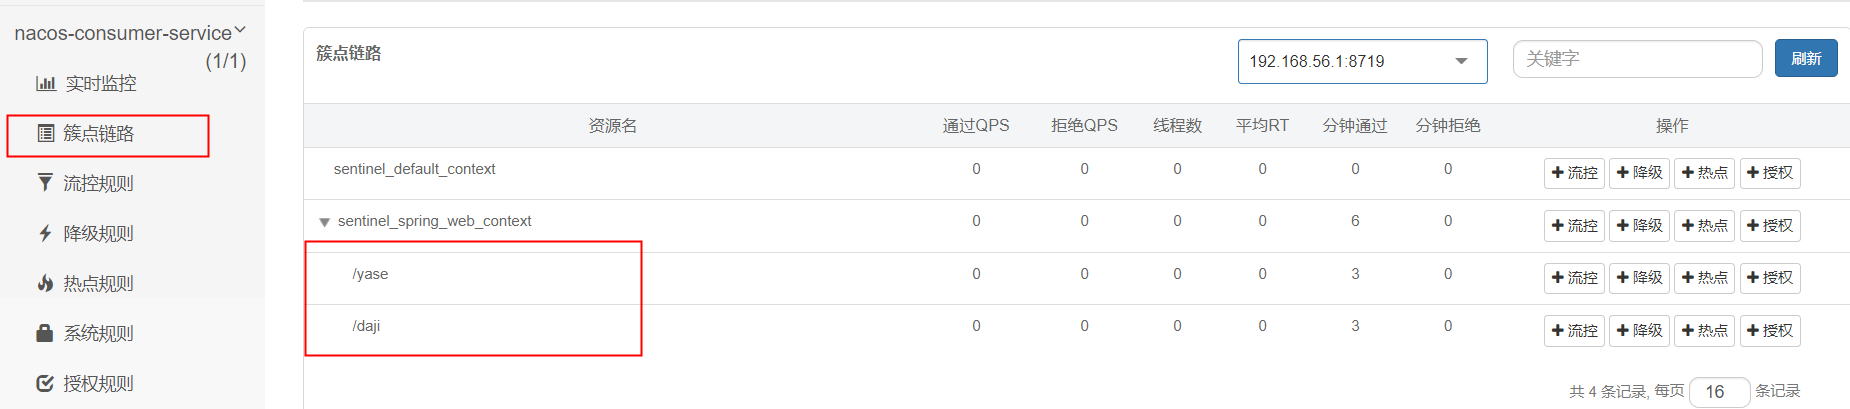Click the 关键字 search input field
Viewport: 1850px width, 409px height.
pos(1637,59)
